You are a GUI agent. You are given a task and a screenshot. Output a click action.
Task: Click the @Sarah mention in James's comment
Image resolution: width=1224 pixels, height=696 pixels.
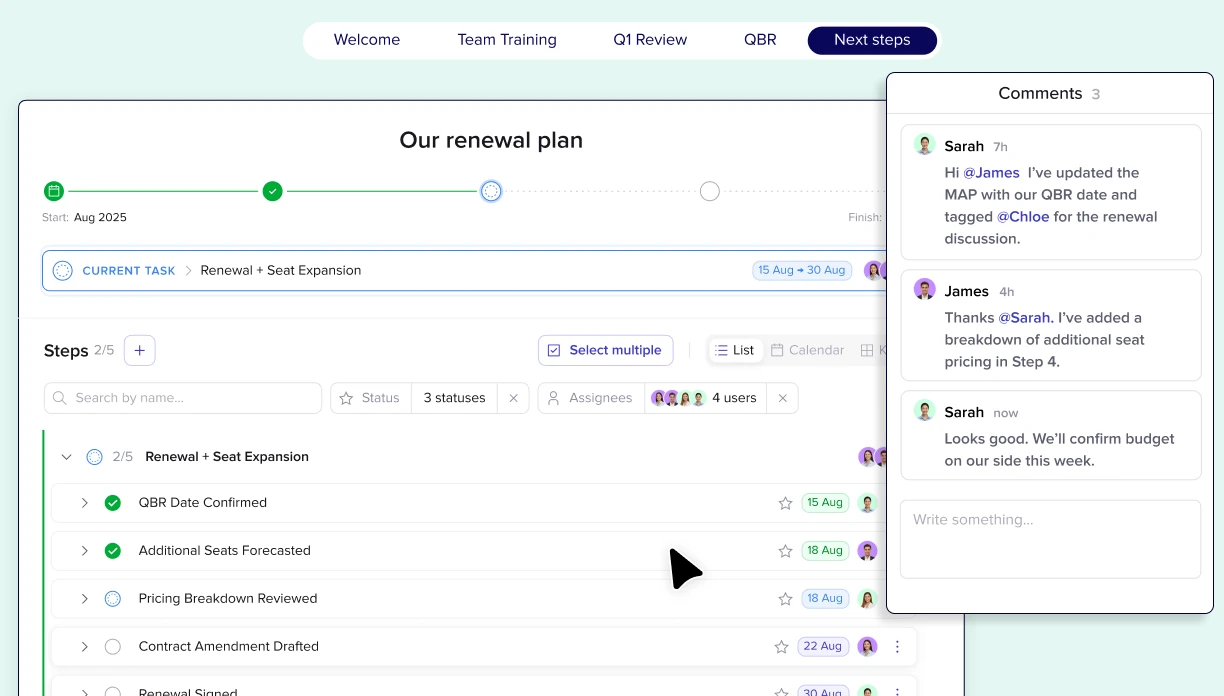1025,318
